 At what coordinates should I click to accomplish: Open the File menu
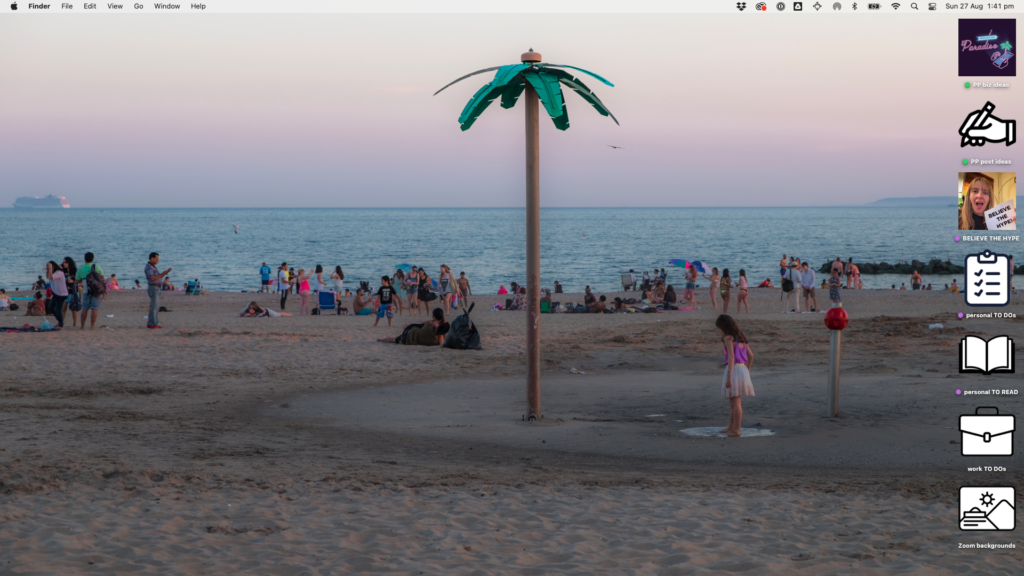coord(66,6)
